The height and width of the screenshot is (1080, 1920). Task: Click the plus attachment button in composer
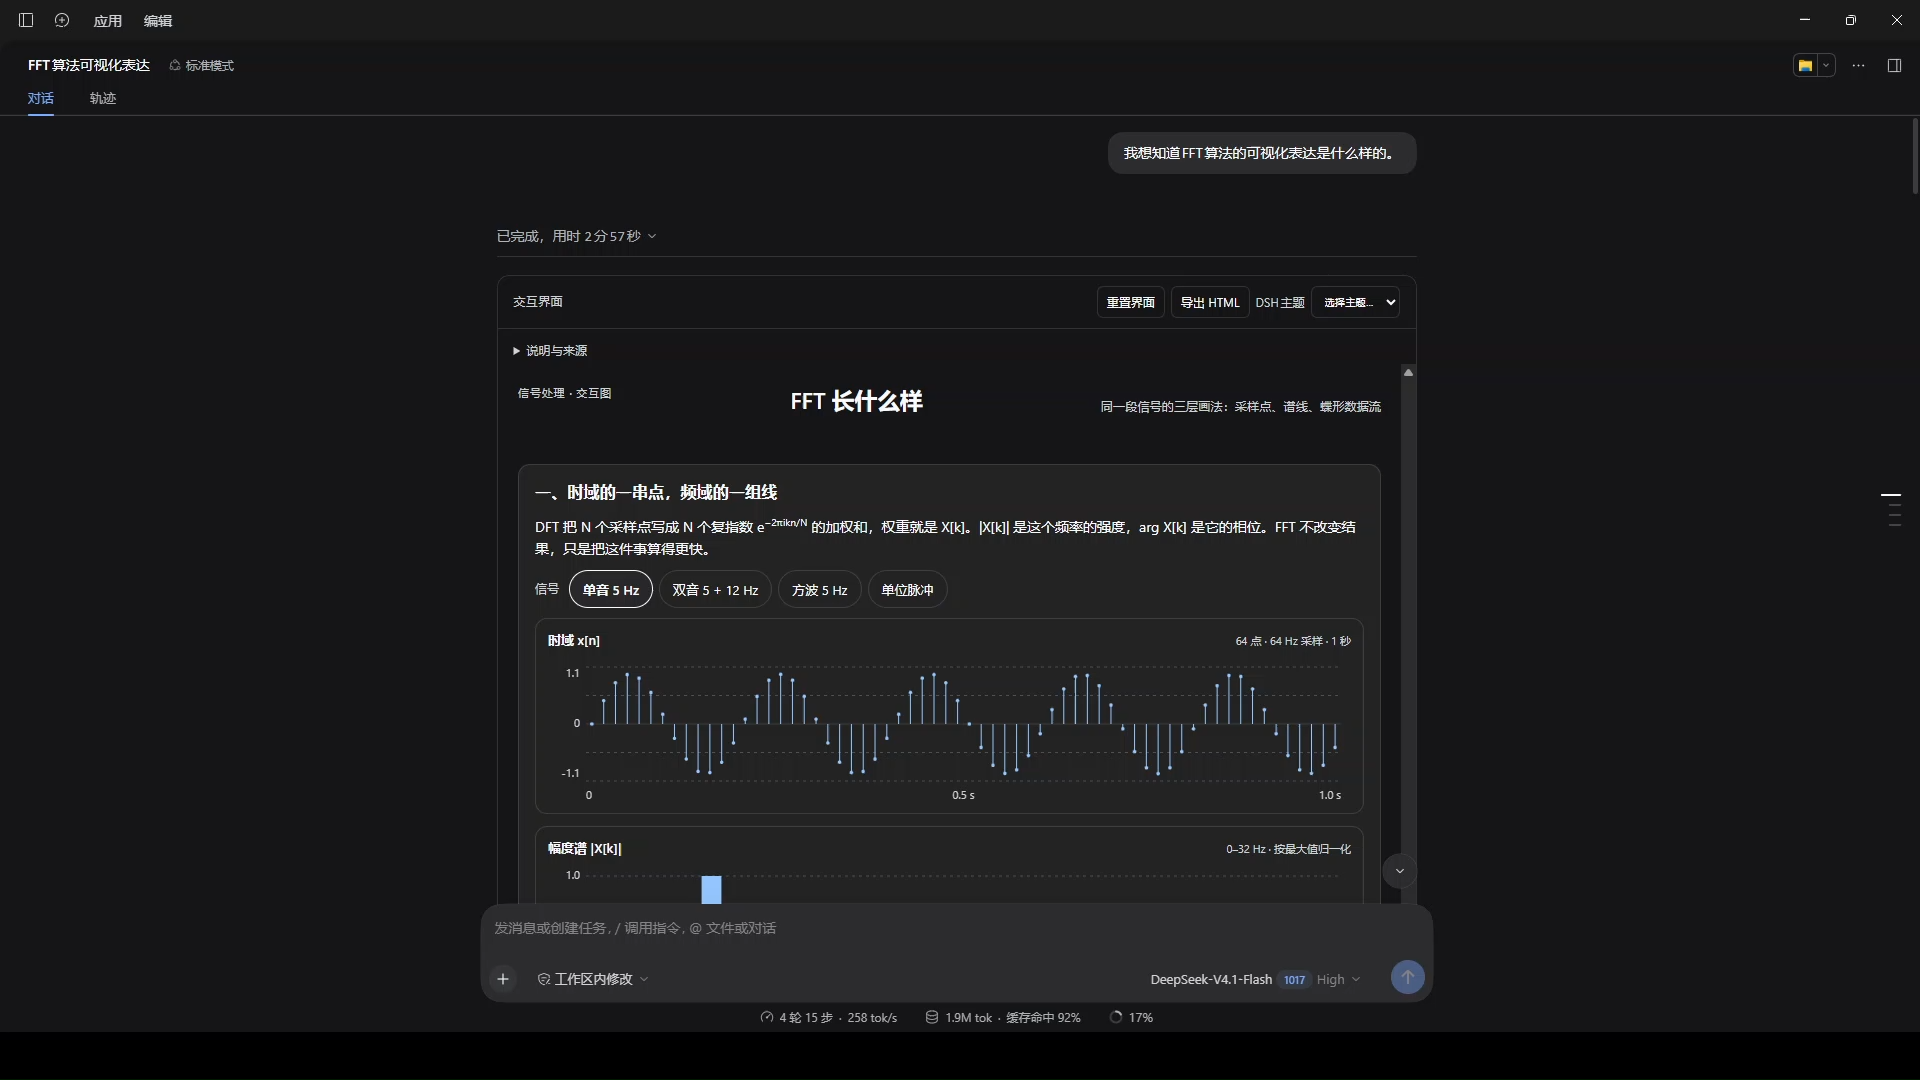click(x=503, y=979)
